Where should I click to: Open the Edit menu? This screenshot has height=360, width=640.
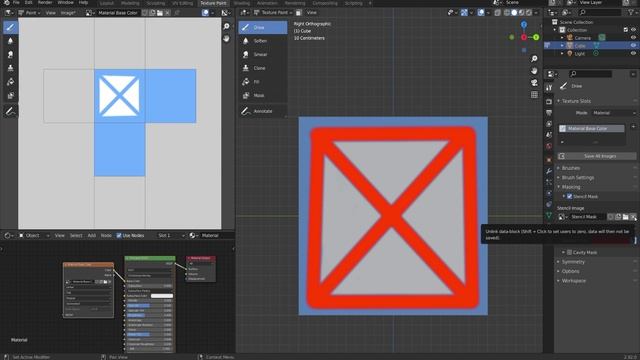[x=28, y=2]
